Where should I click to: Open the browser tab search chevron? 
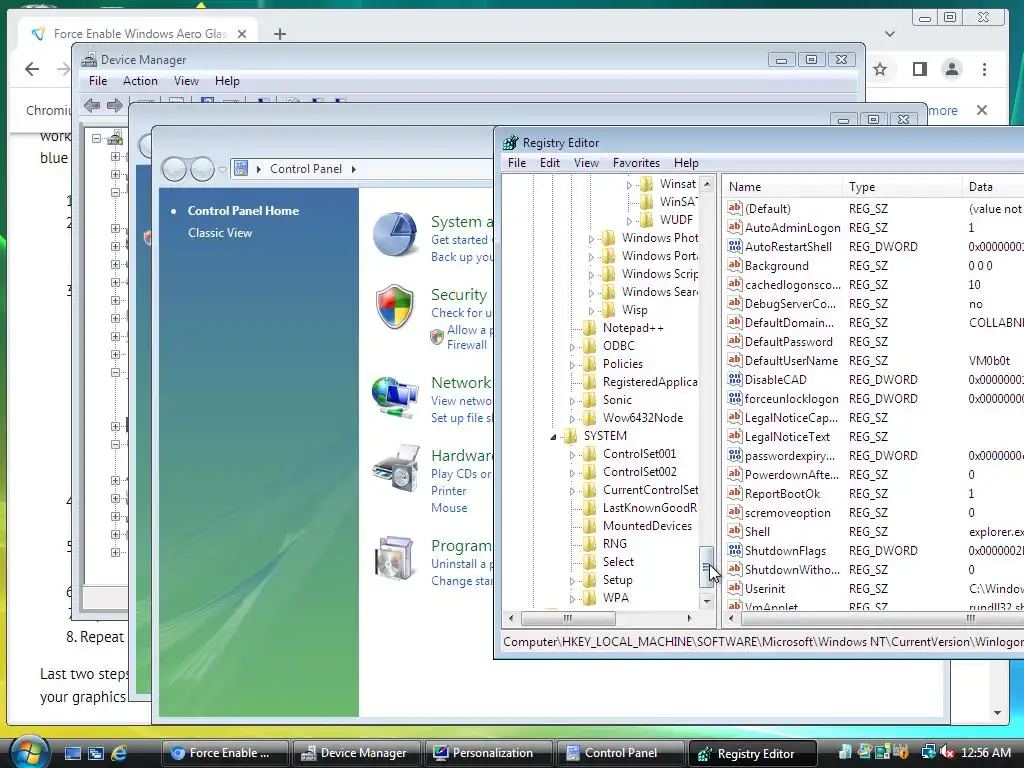click(889, 33)
